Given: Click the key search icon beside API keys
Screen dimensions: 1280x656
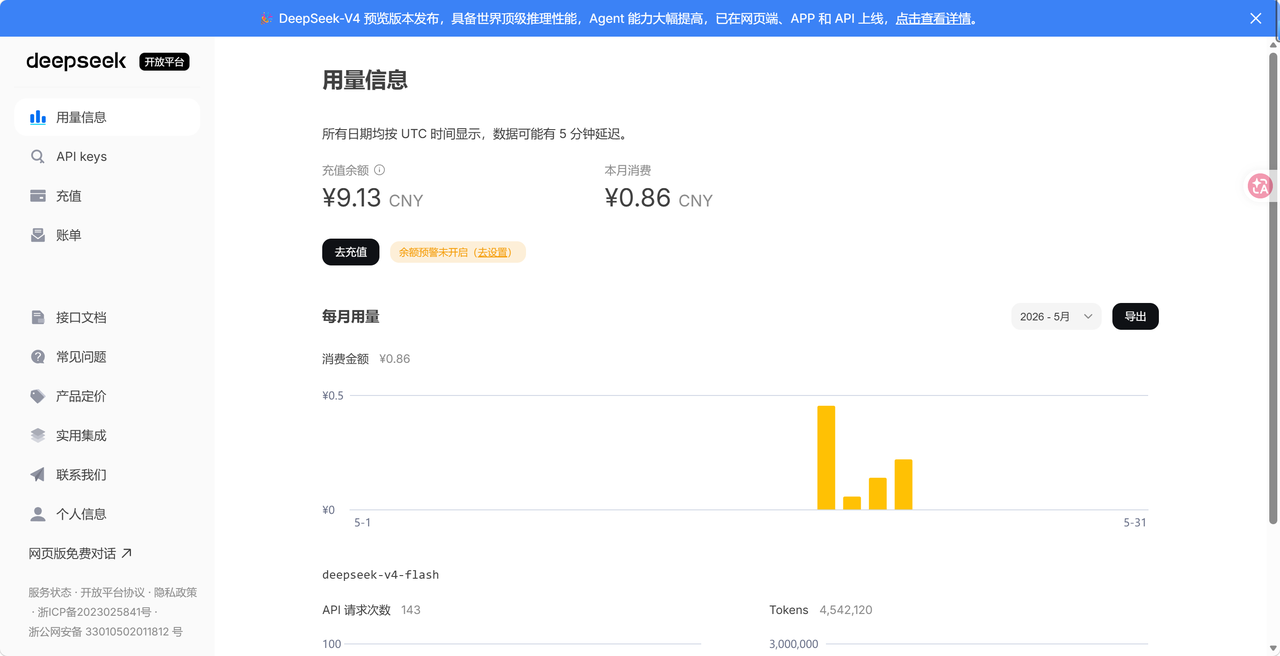Looking at the screenshot, I should click(x=38, y=157).
